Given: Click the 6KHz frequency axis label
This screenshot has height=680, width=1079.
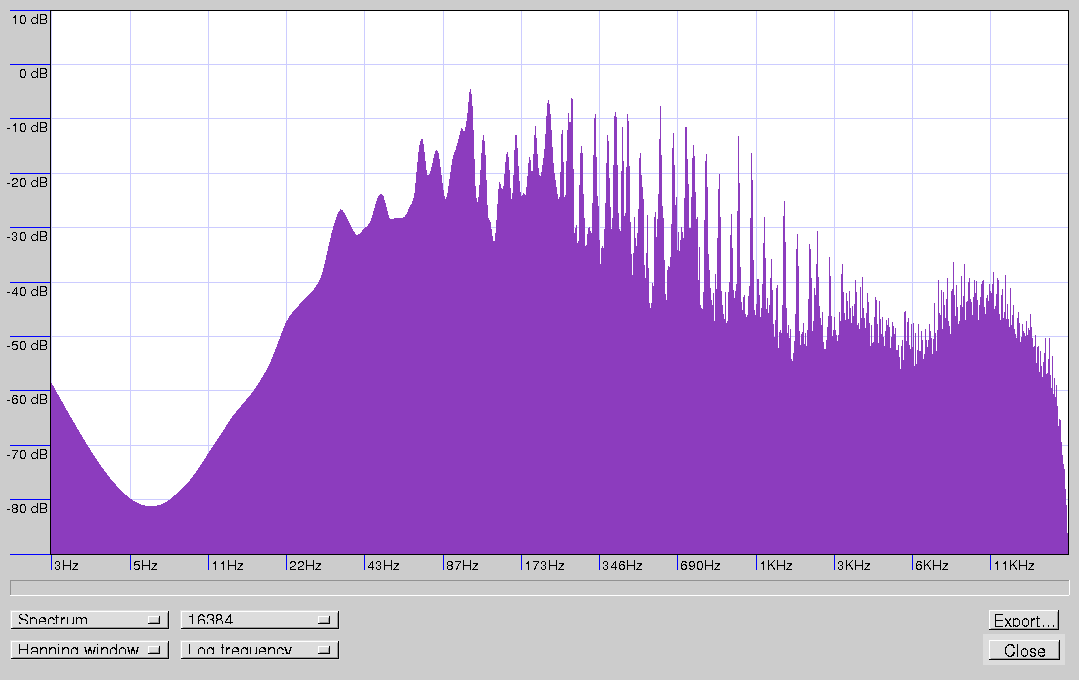Looking at the screenshot, I should point(932,566).
